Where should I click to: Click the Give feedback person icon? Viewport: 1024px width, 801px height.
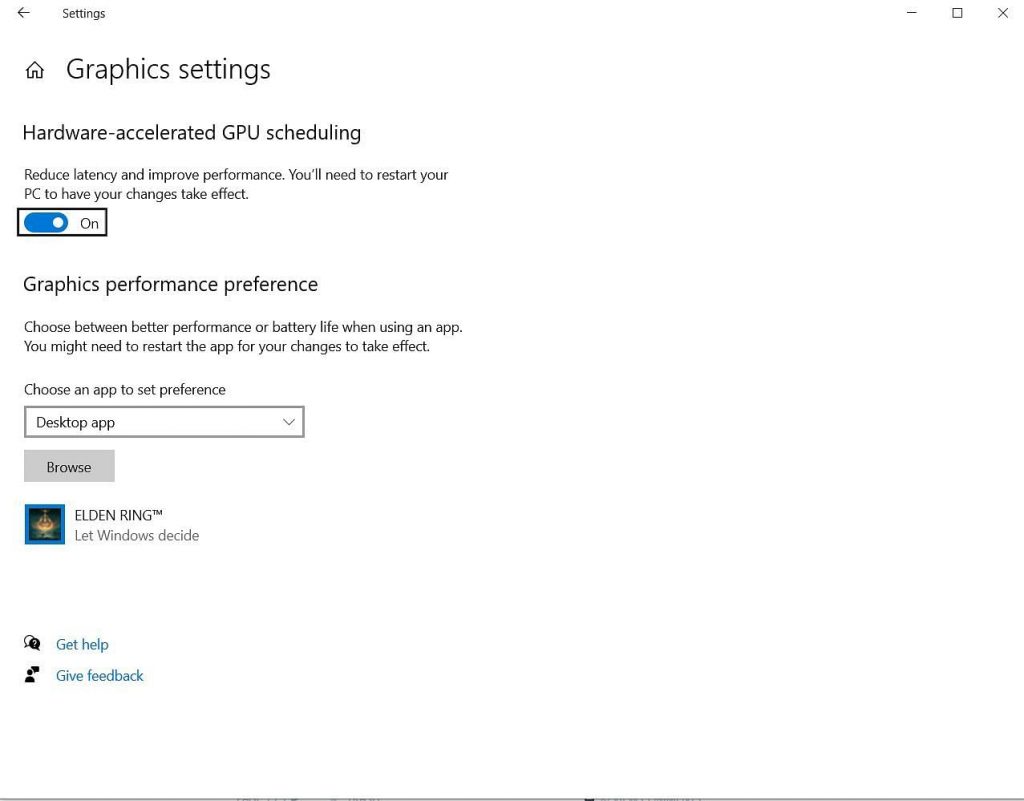pos(32,675)
